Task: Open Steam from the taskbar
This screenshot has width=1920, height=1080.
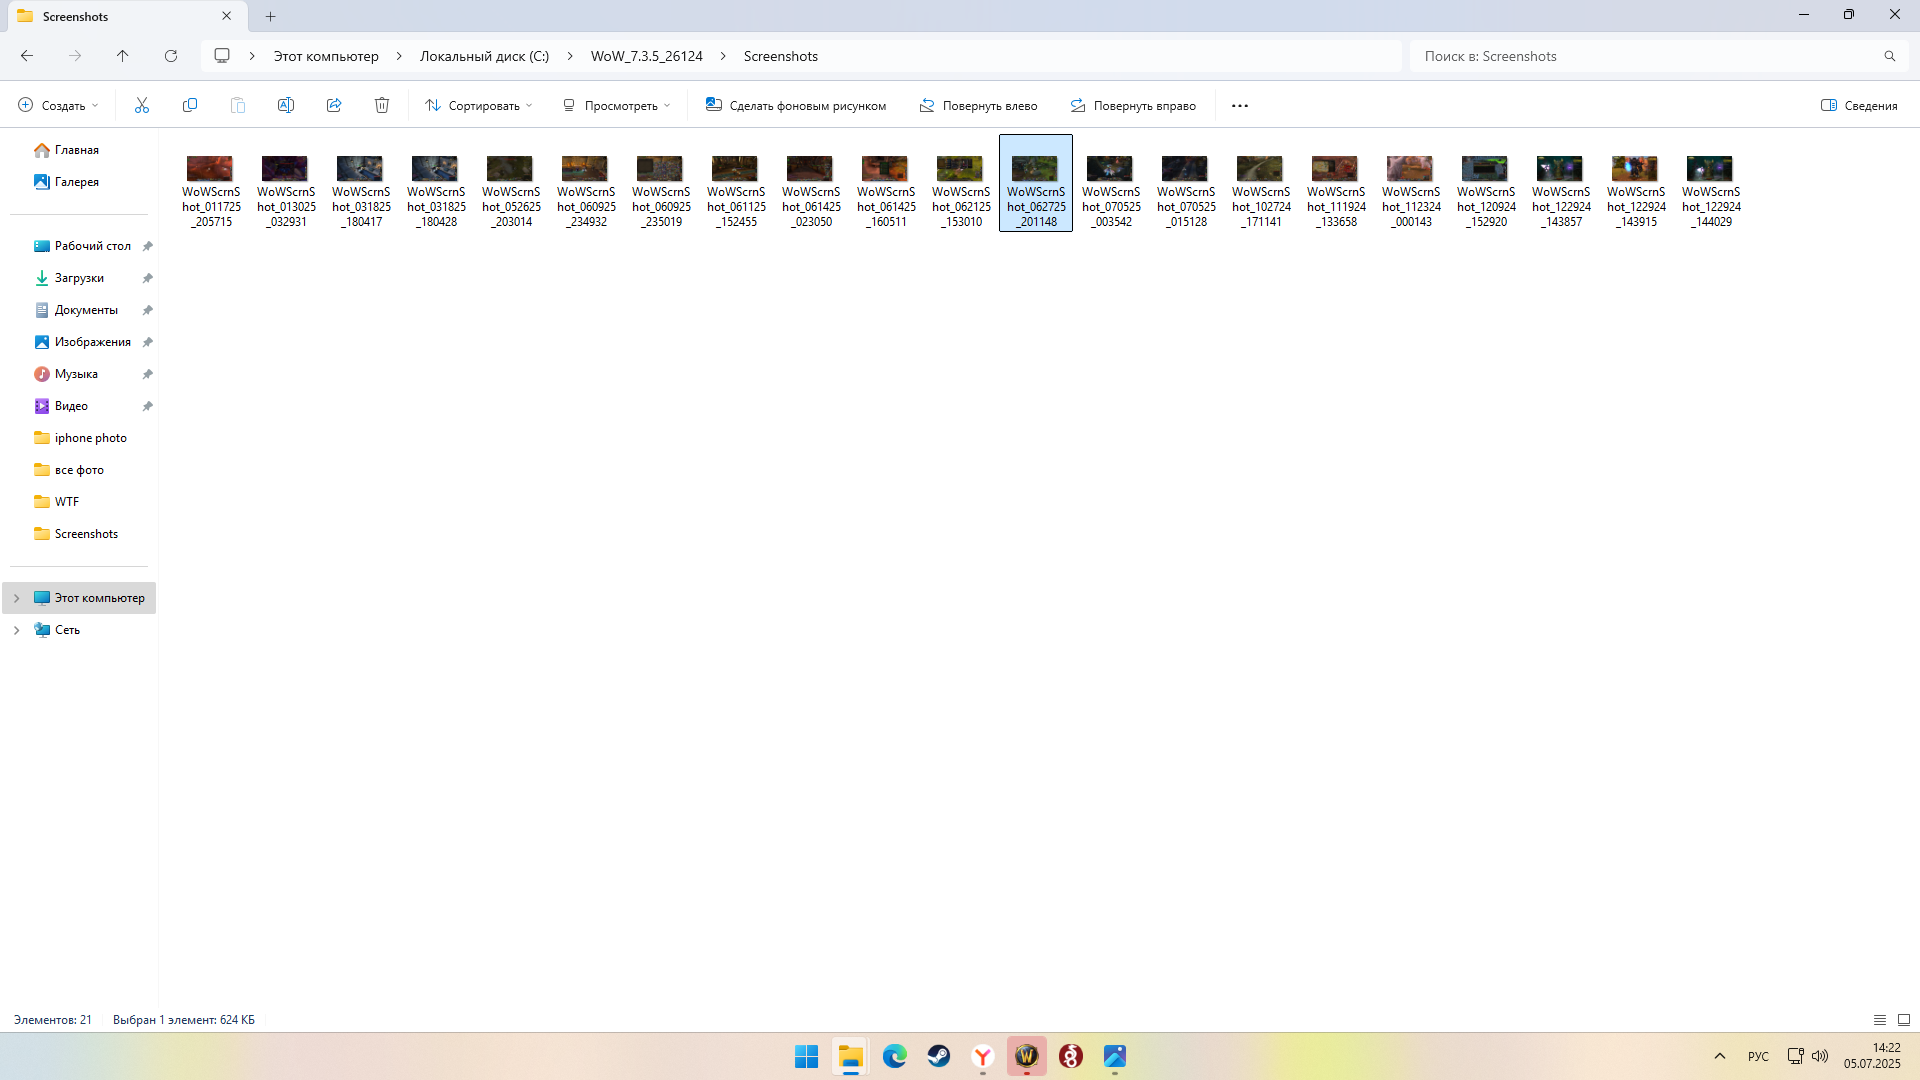Action: 938,1056
